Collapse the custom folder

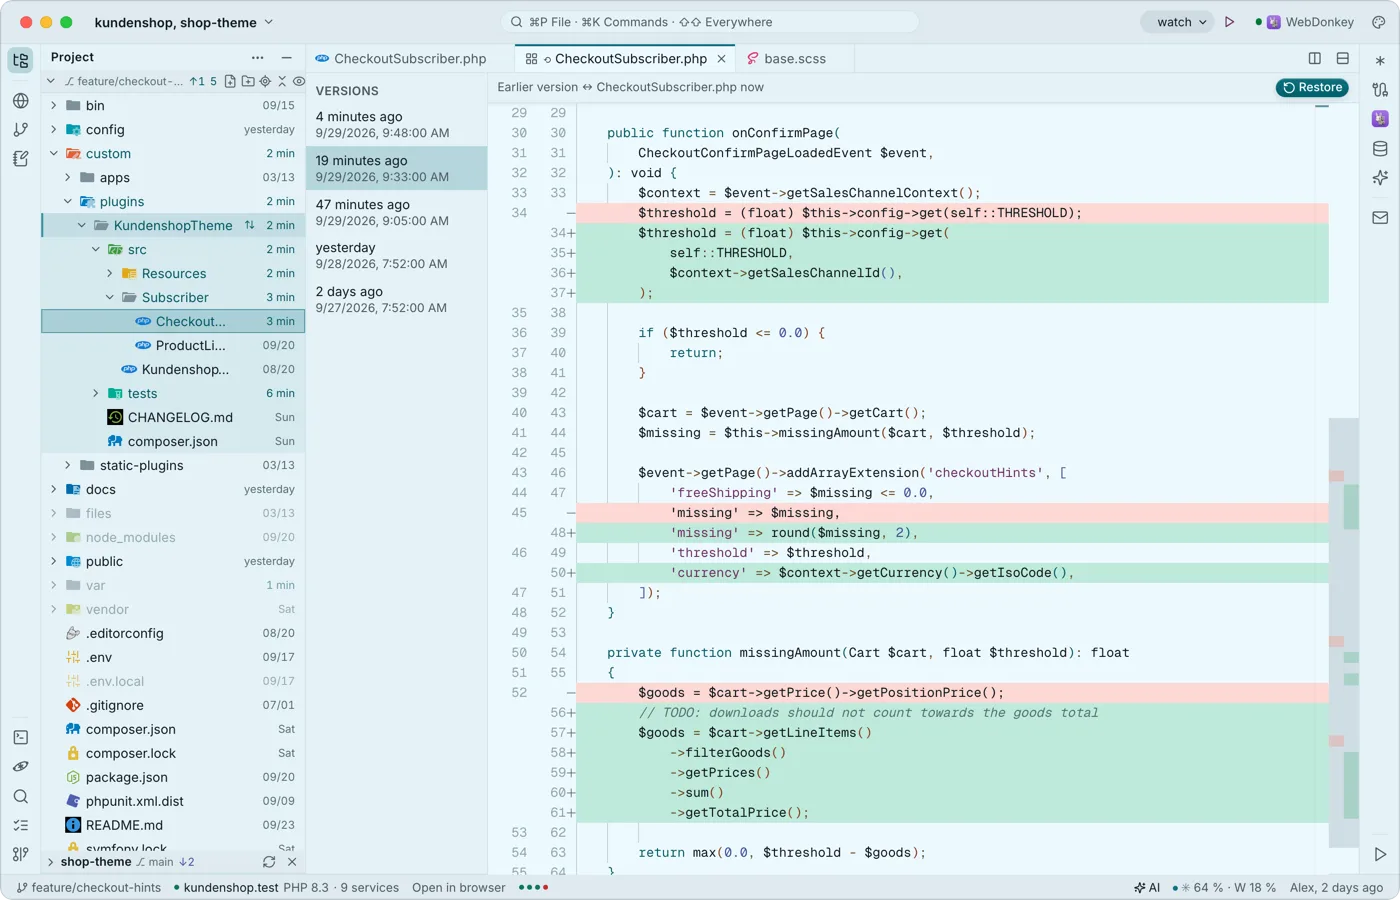click(53, 153)
